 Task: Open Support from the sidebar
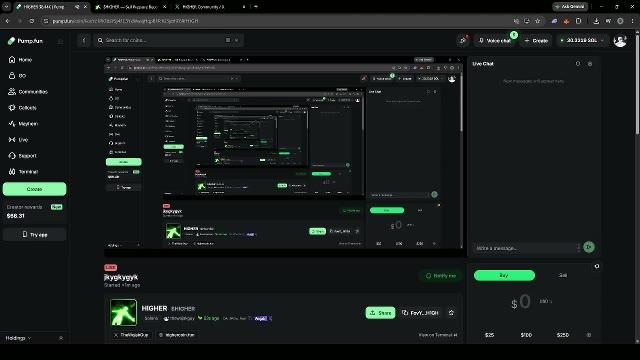click(x=22, y=156)
